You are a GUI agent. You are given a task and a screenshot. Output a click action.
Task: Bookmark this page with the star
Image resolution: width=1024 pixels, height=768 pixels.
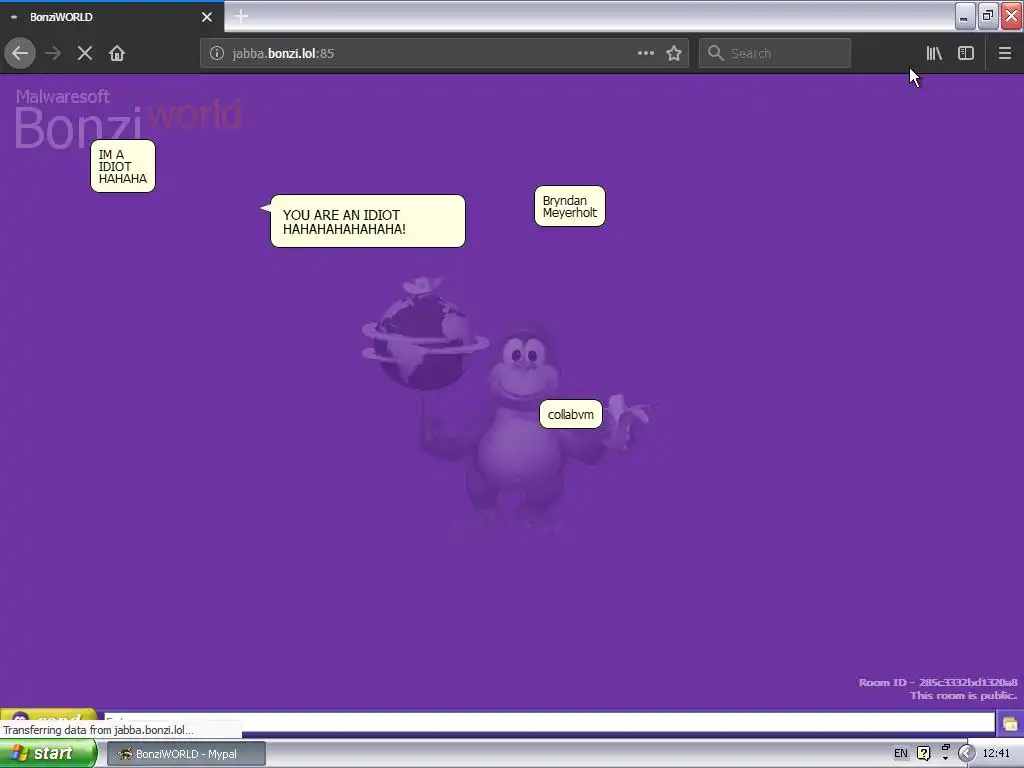(674, 53)
